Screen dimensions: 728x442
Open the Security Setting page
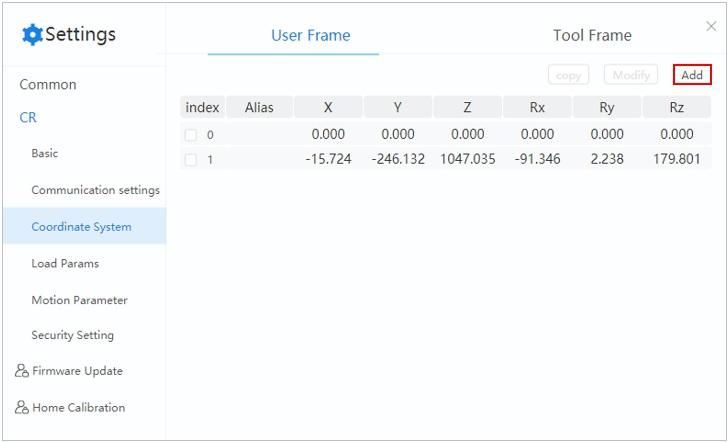[x=72, y=335]
